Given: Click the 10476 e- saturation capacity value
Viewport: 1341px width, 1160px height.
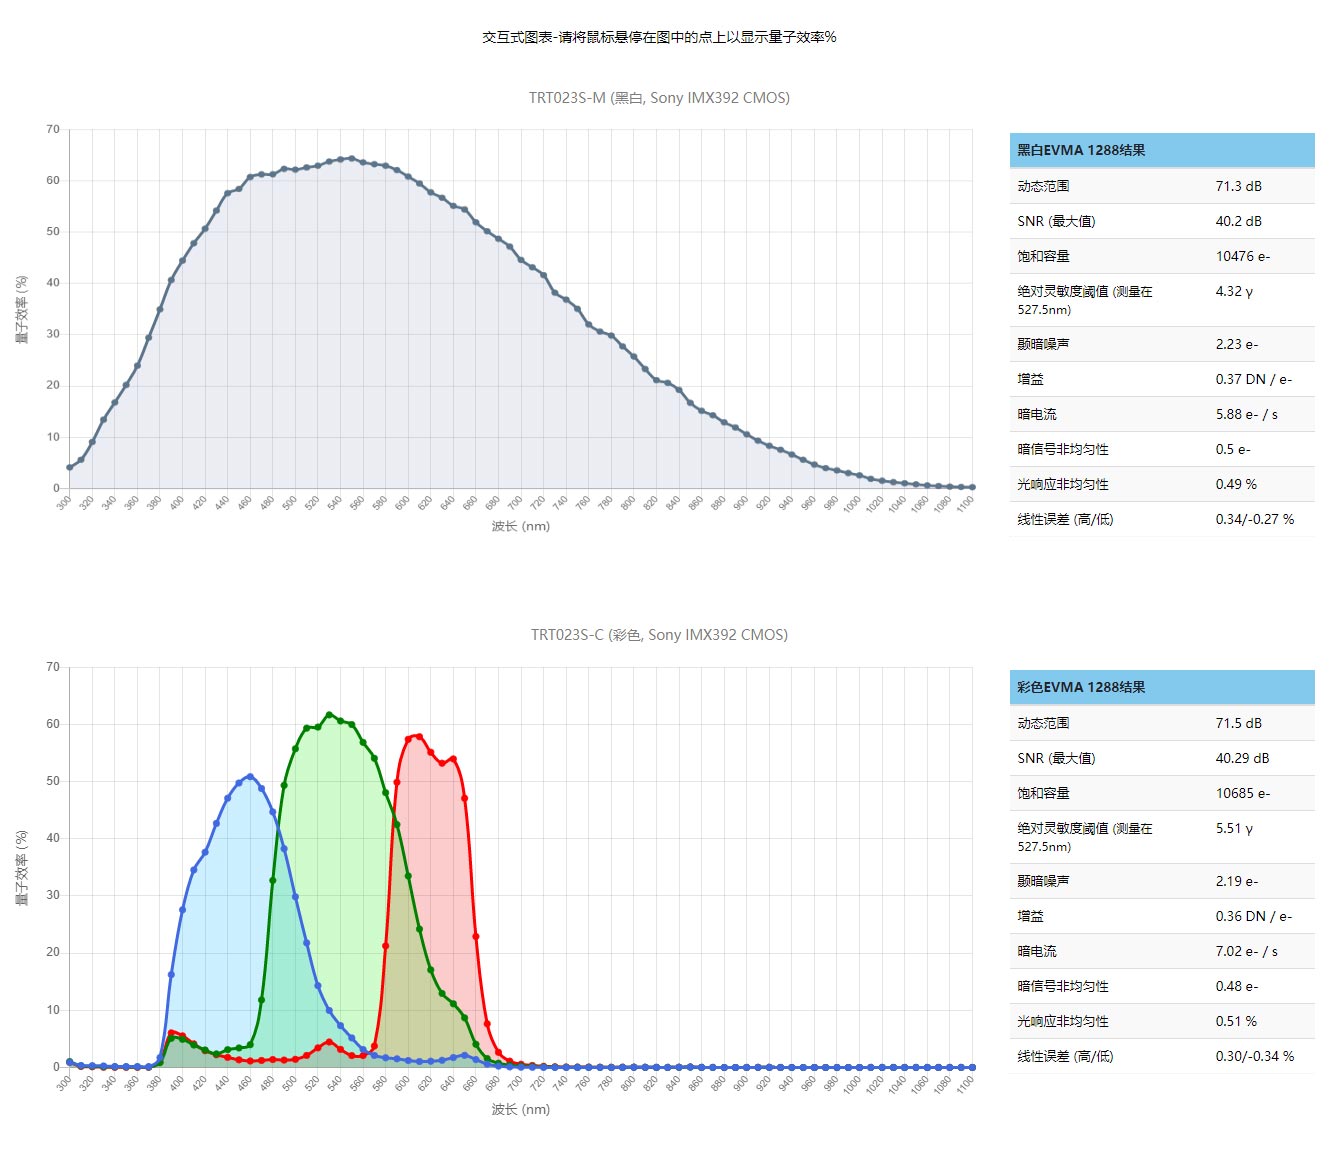Looking at the screenshot, I should point(1242,256).
